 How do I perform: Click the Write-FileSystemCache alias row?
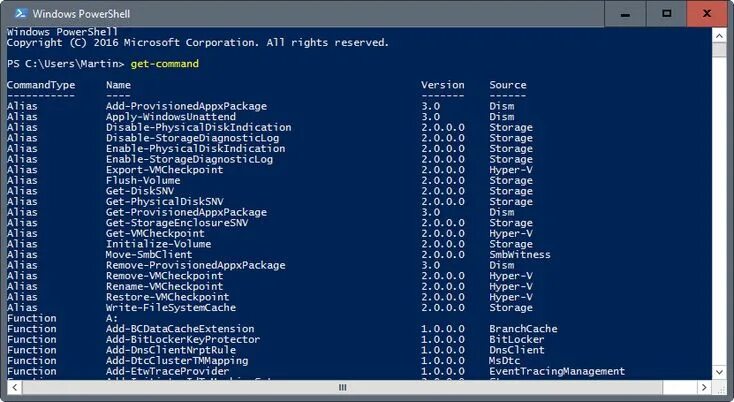(270, 307)
